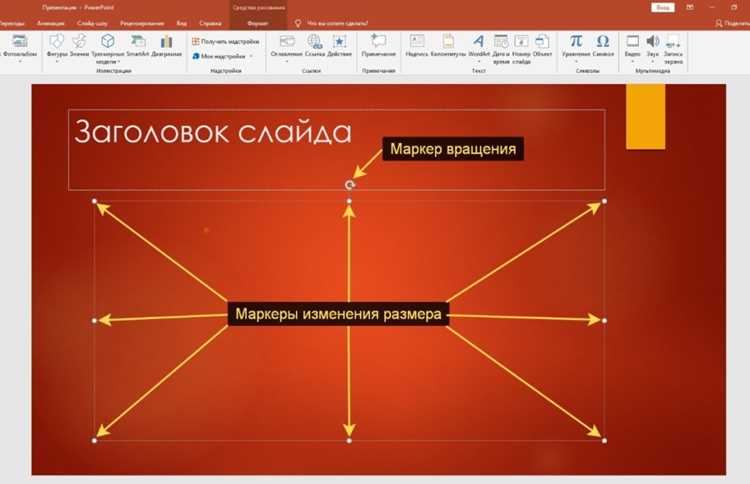This screenshot has height=484, width=750.
Task: Click the rotation handle above the placeholder
Action: pos(350,185)
